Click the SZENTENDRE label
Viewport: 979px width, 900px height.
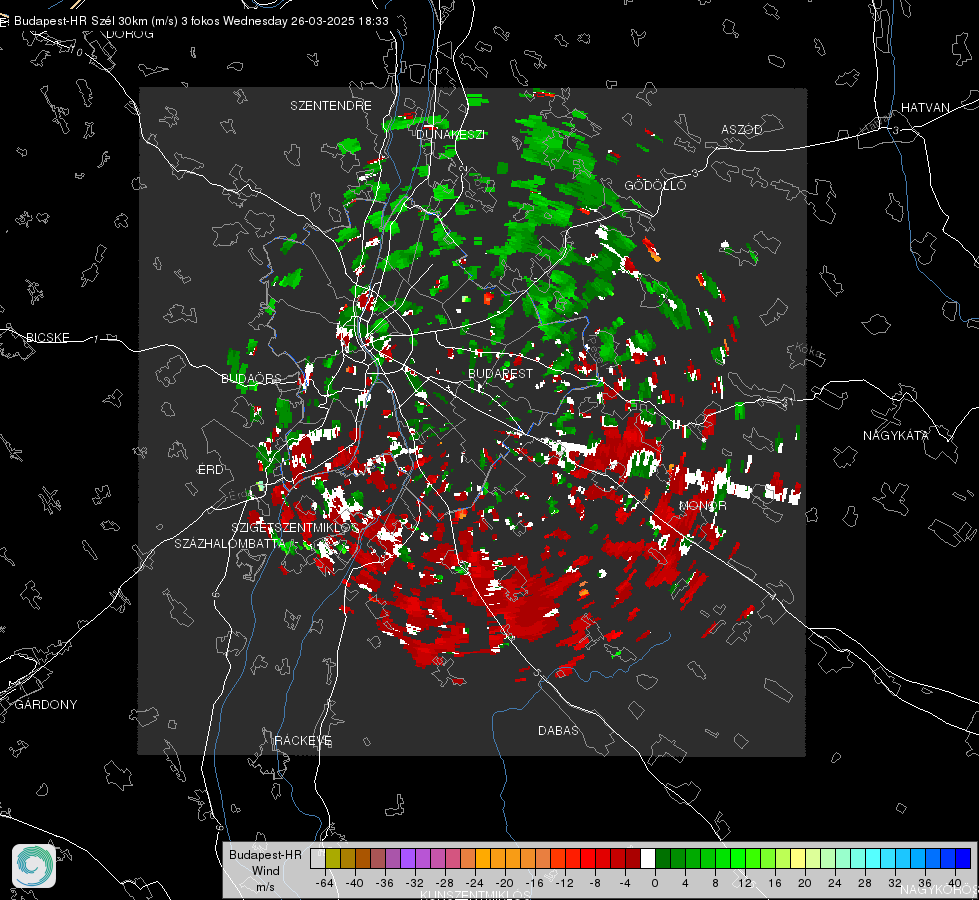[x=330, y=106]
